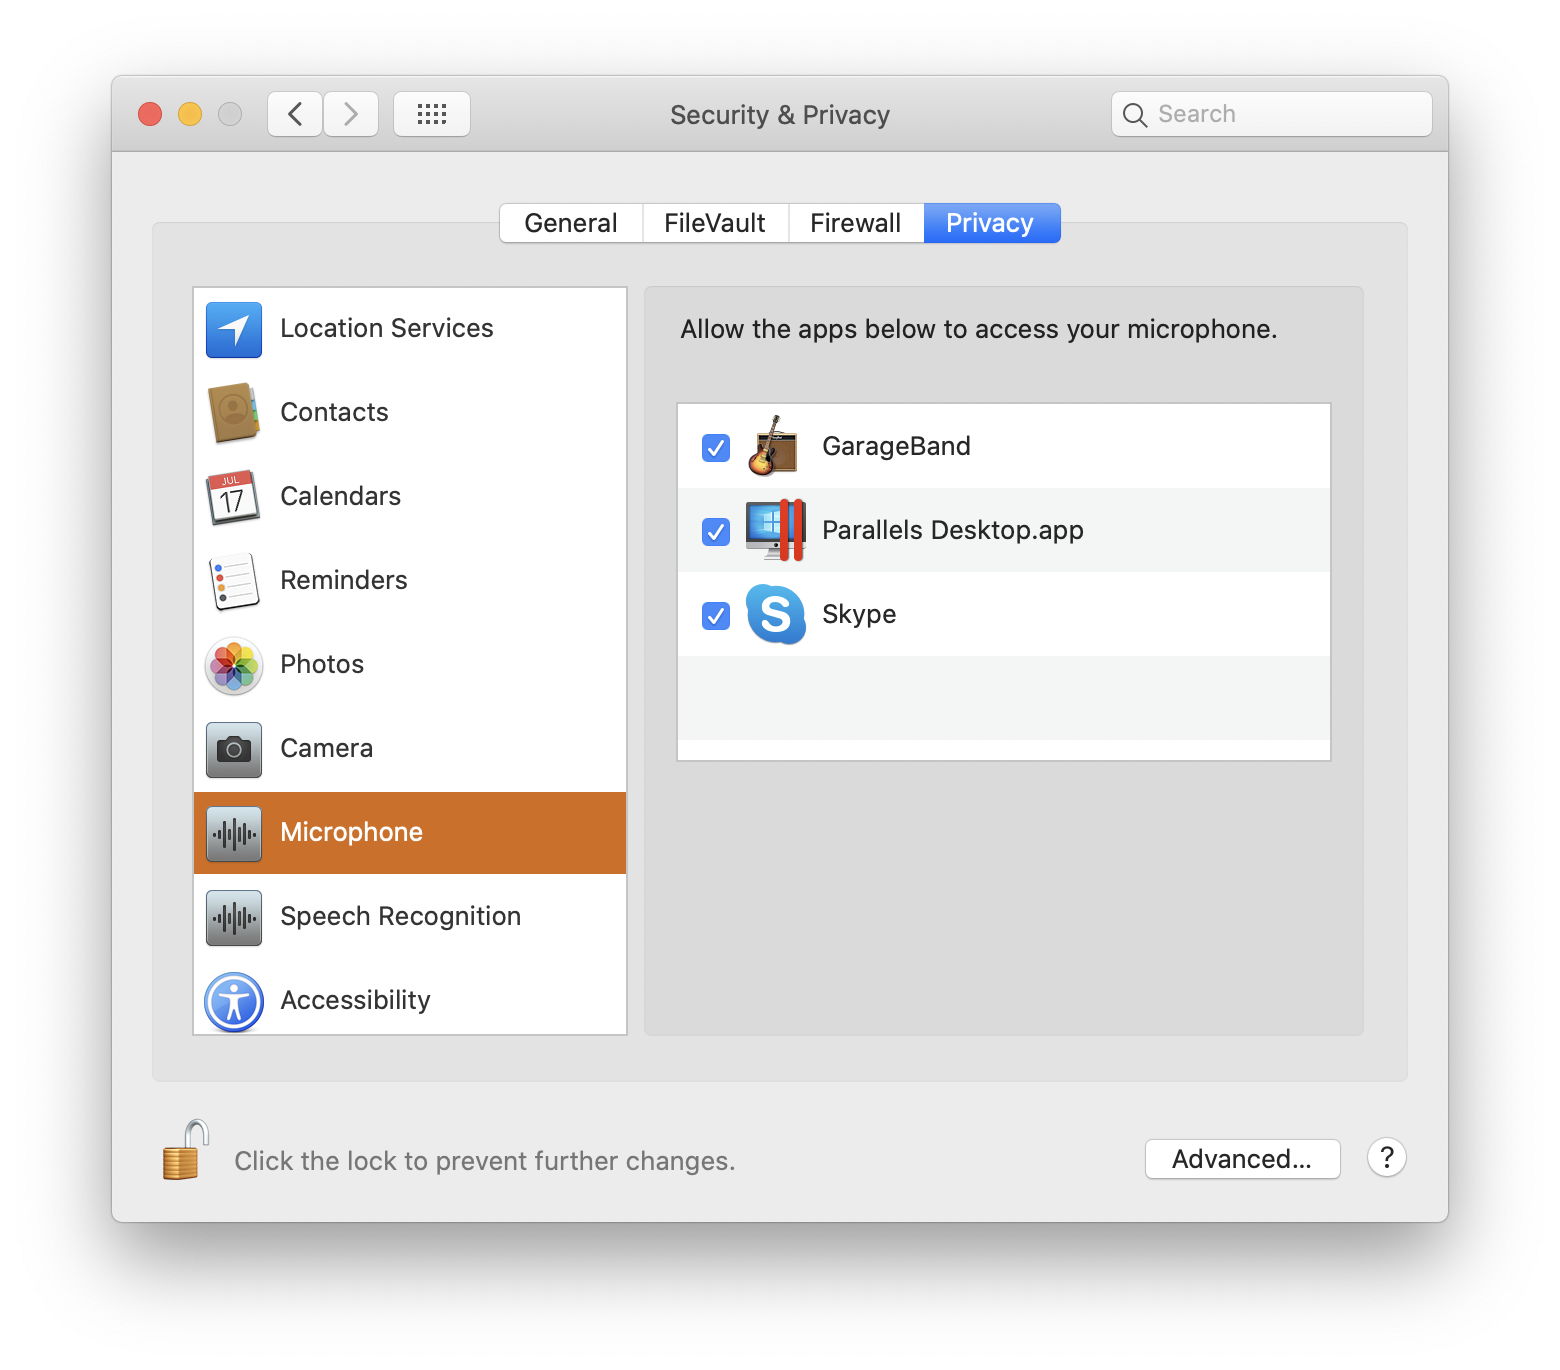Toggle Skype microphone permission checkbox
The width and height of the screenshot is (1560, 1370).
click(x=716, y=615)
